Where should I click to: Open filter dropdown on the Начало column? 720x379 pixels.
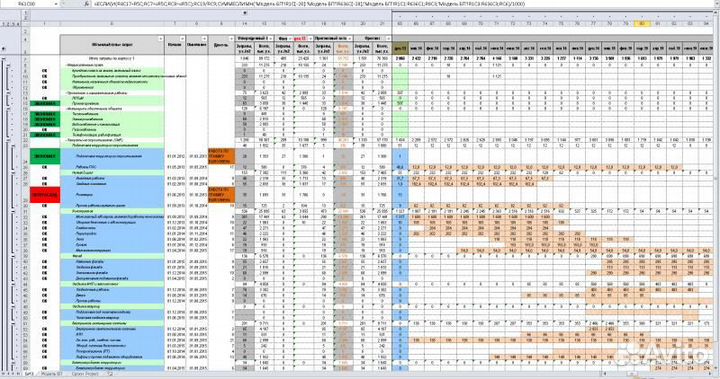[182, 39]
